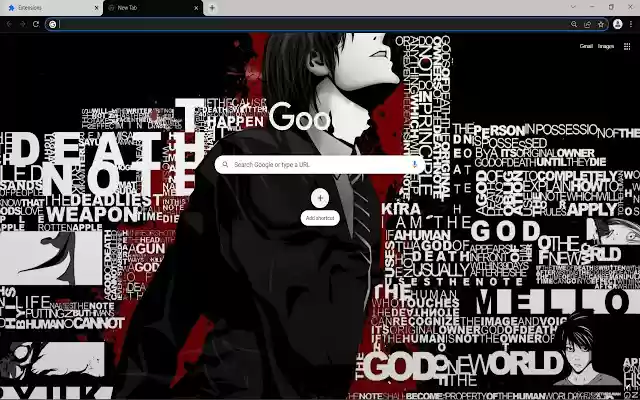640x400 pixels.
Task: Click the browser forward arrow
Action: [x=22, y=24]
